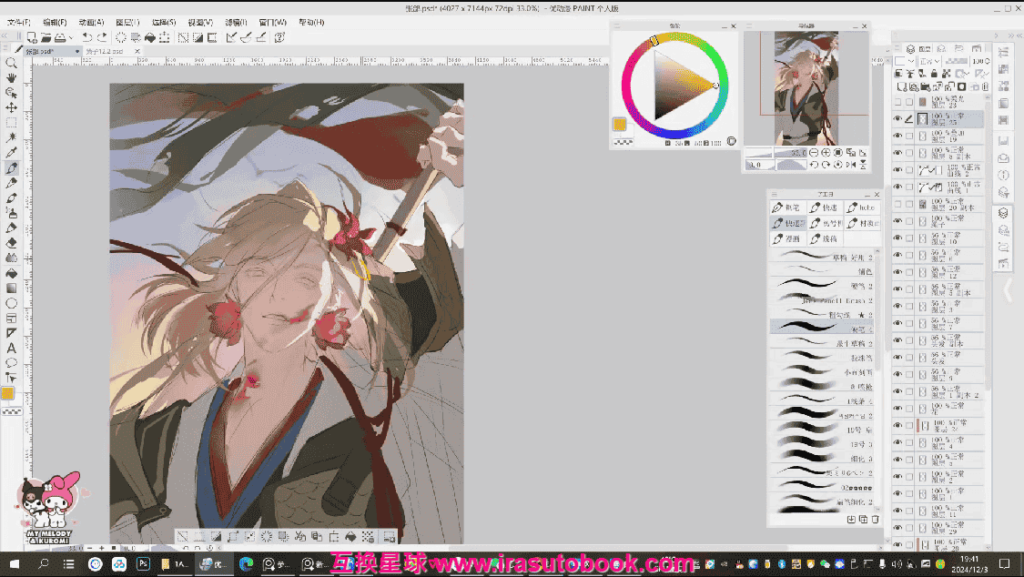
Task: Select the Hand move-view tool
Action: coord(11,78)
